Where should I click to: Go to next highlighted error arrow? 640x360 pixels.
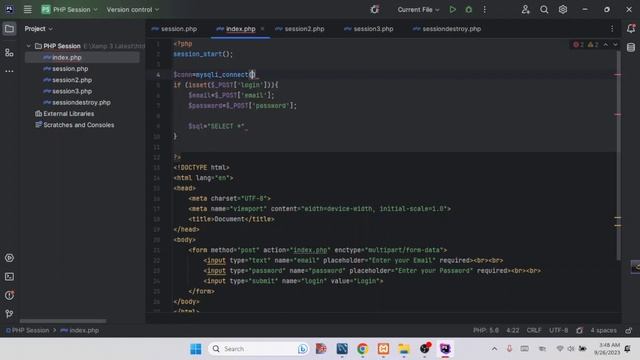coord(615,44)
